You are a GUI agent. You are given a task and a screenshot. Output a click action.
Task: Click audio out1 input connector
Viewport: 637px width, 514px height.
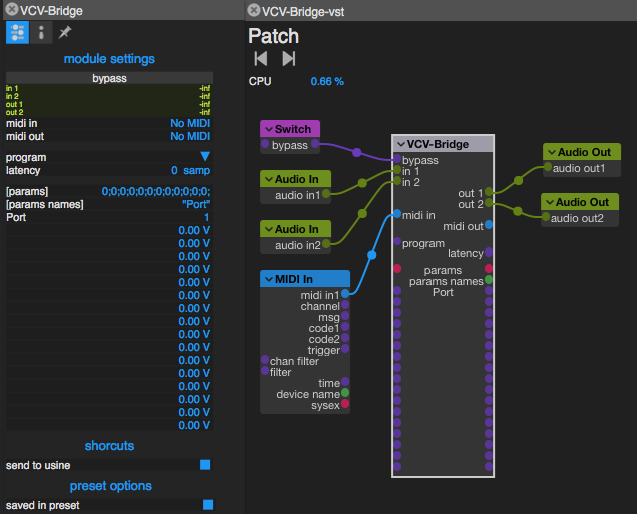coord(548,167)
